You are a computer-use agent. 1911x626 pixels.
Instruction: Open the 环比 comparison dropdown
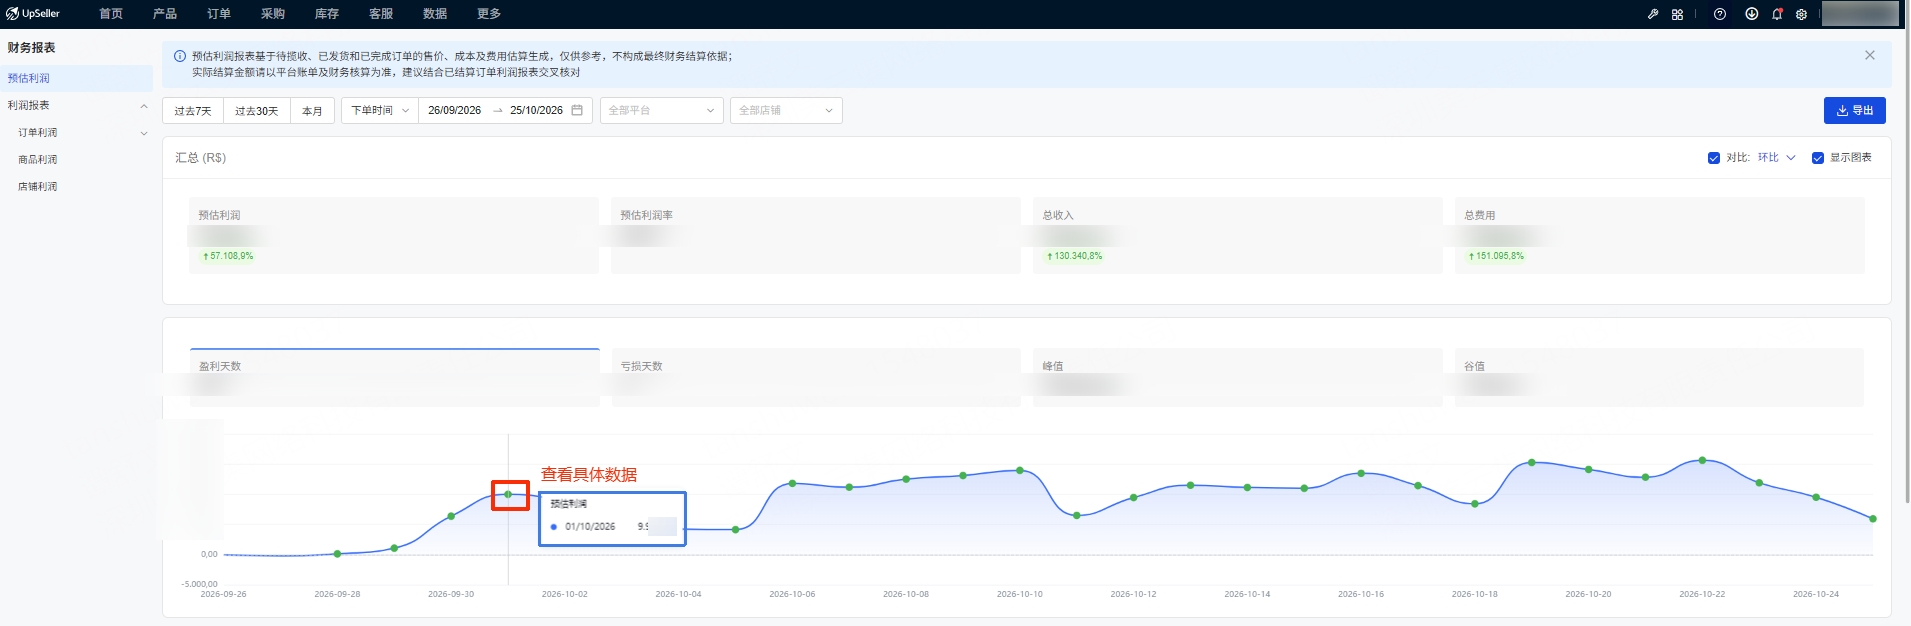(x=1777, y=158)
